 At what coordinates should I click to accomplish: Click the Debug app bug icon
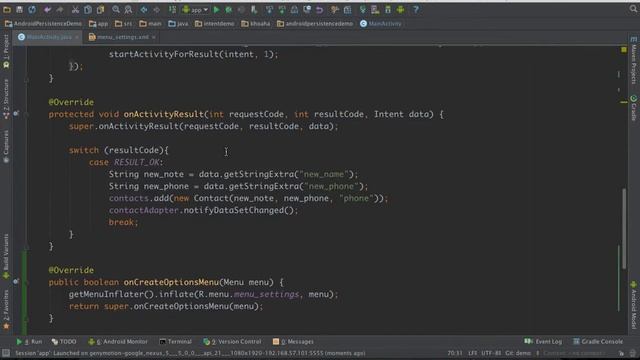click(229, 9)
